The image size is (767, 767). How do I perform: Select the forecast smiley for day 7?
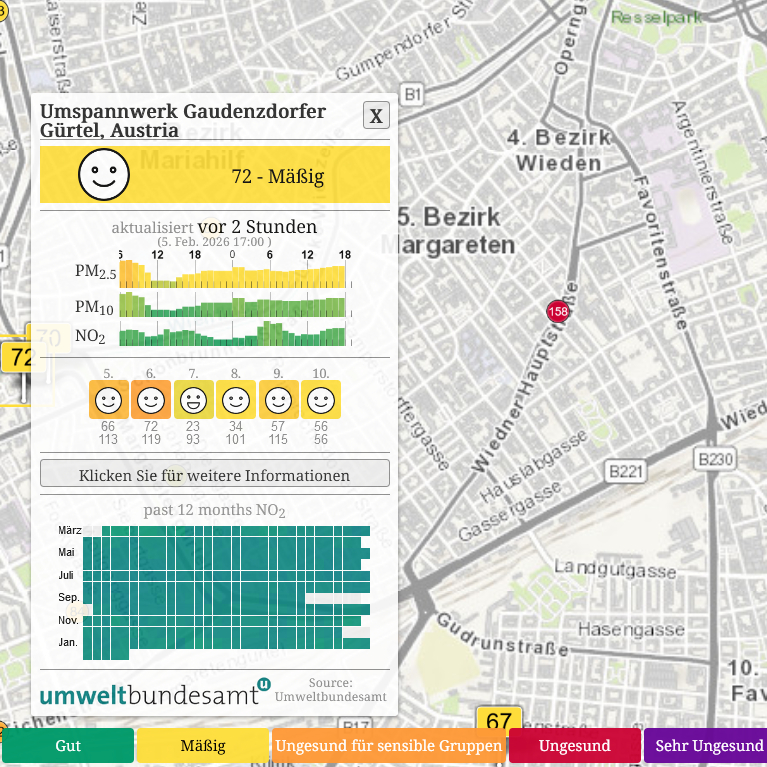click(193, 400)
